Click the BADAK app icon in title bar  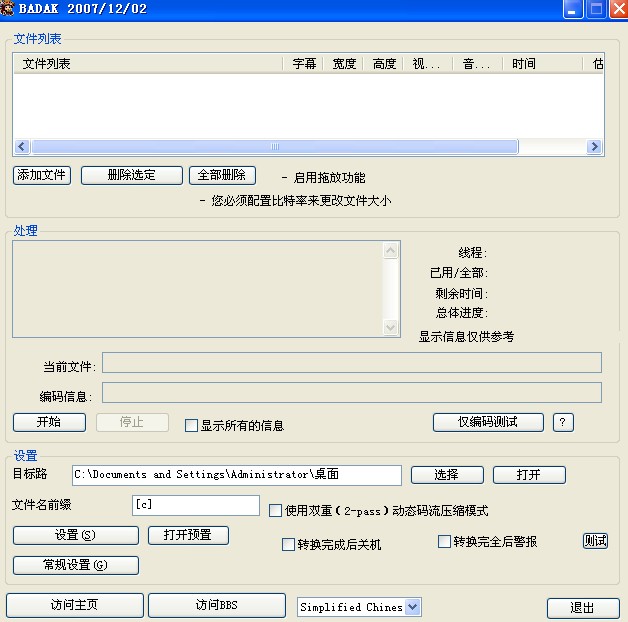[7, 8]
